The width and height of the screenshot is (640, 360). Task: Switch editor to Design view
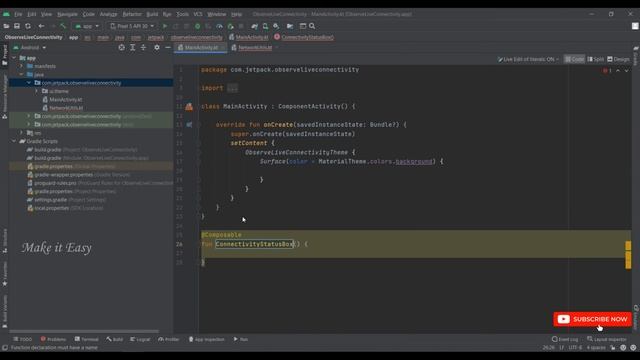618,59
